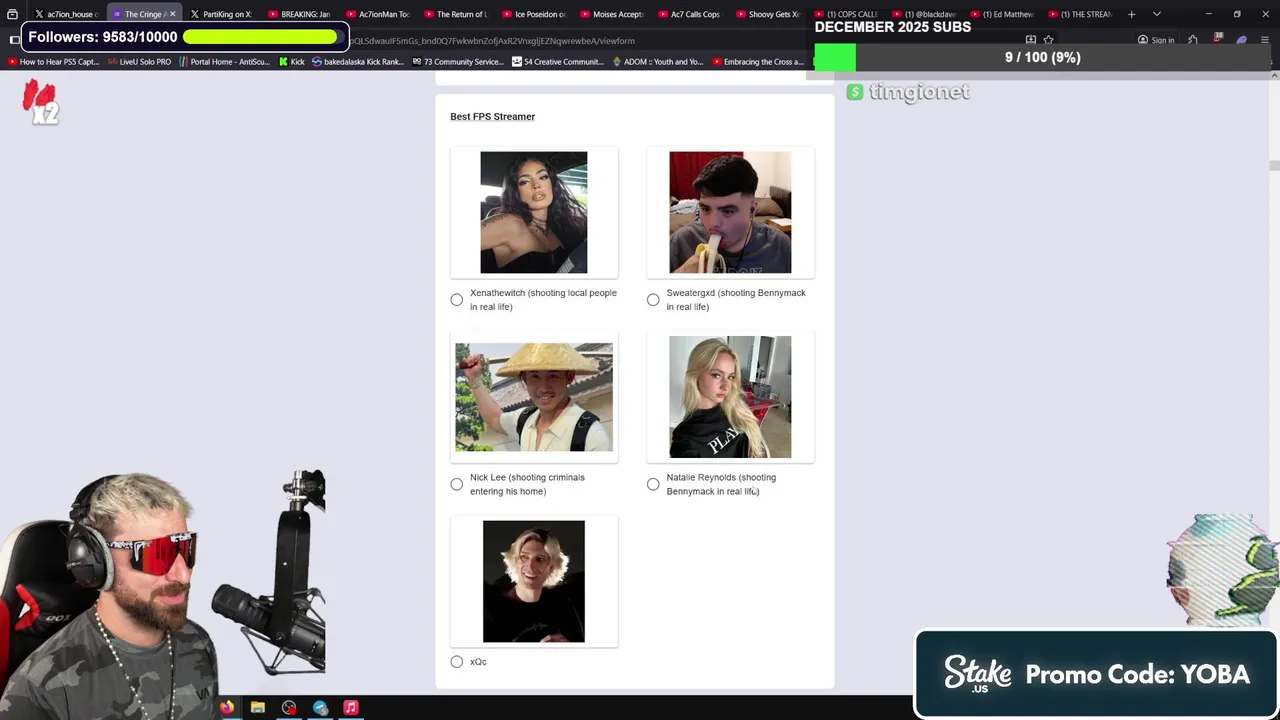Open Firefox View icon

[x=12, y=14]
